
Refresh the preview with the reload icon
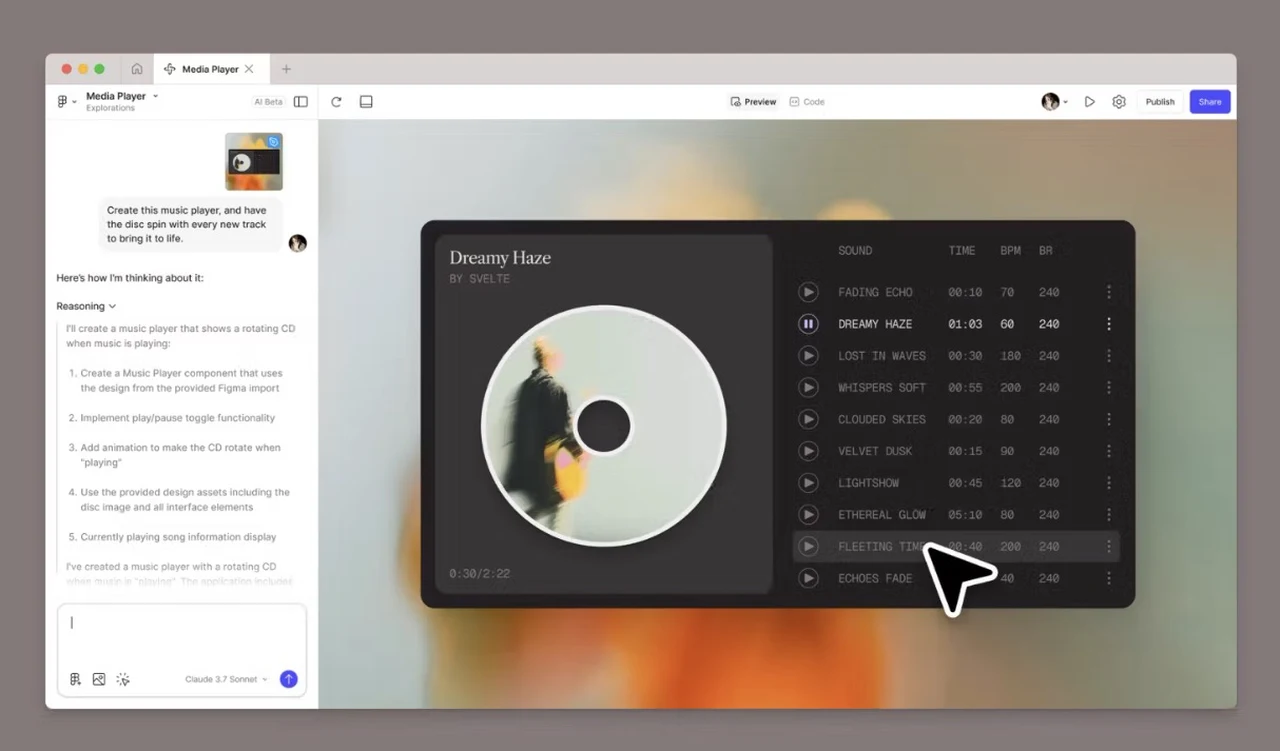[x=336, y=101]
